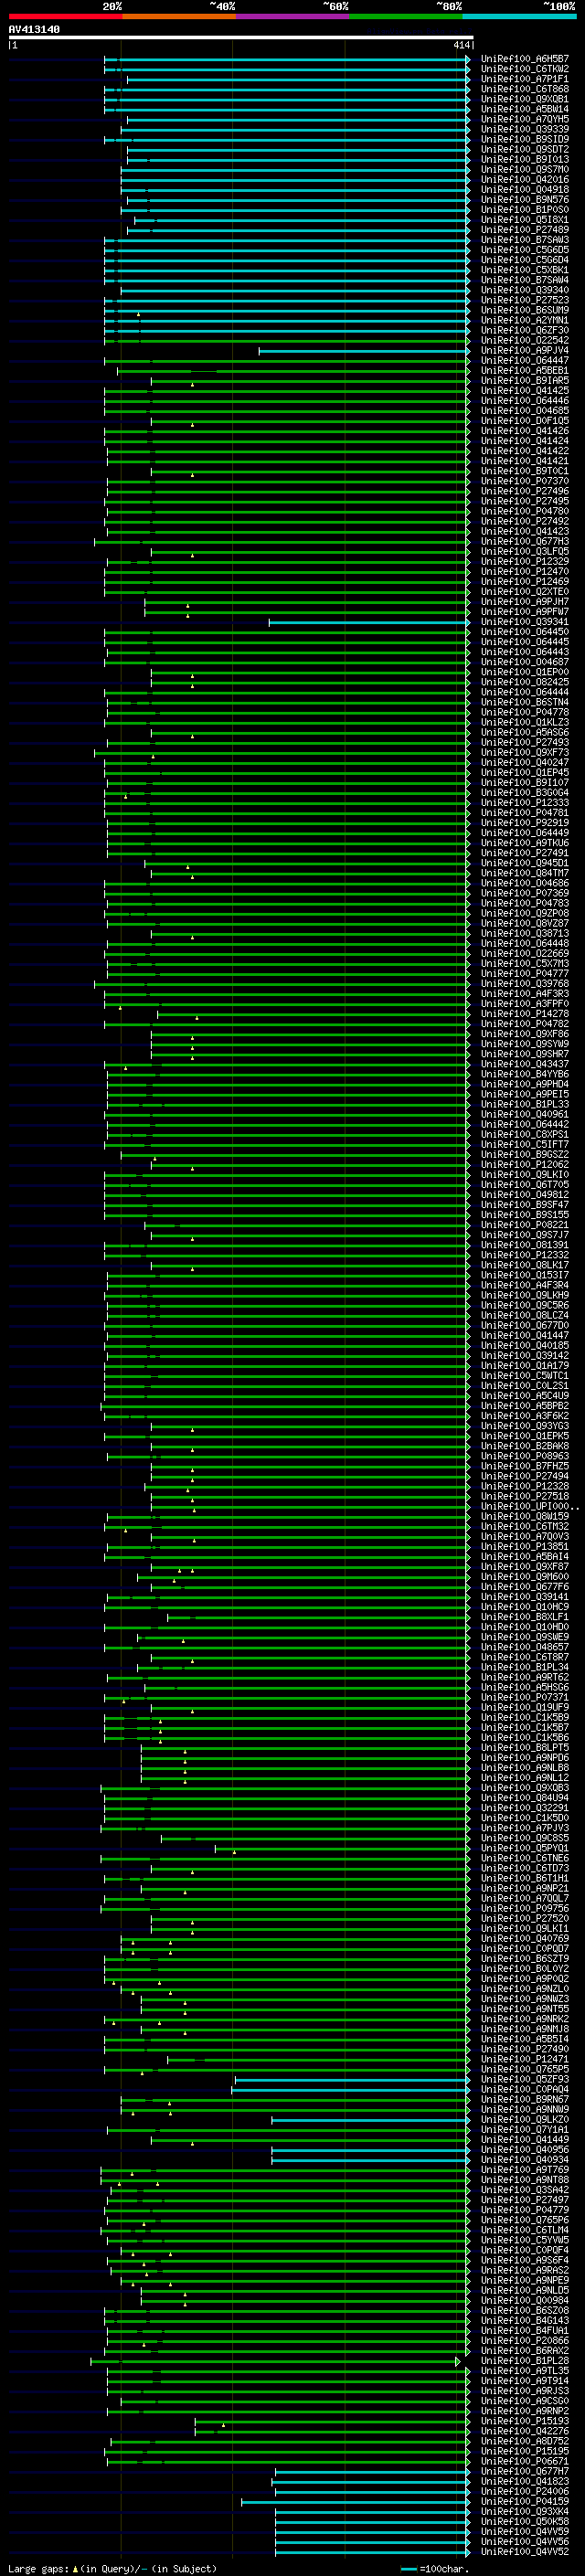
Task: Select label UniRef100_Q9S7M0
Action: coord(525,169)
